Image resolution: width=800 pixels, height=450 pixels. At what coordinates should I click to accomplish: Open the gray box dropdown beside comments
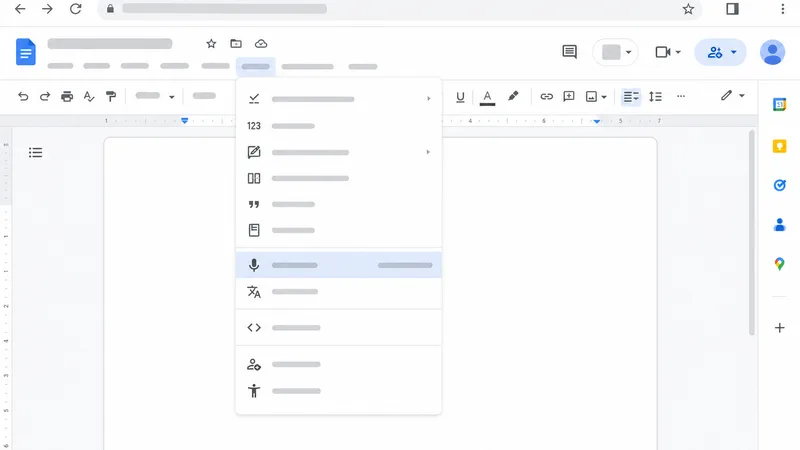click(616, 52)
